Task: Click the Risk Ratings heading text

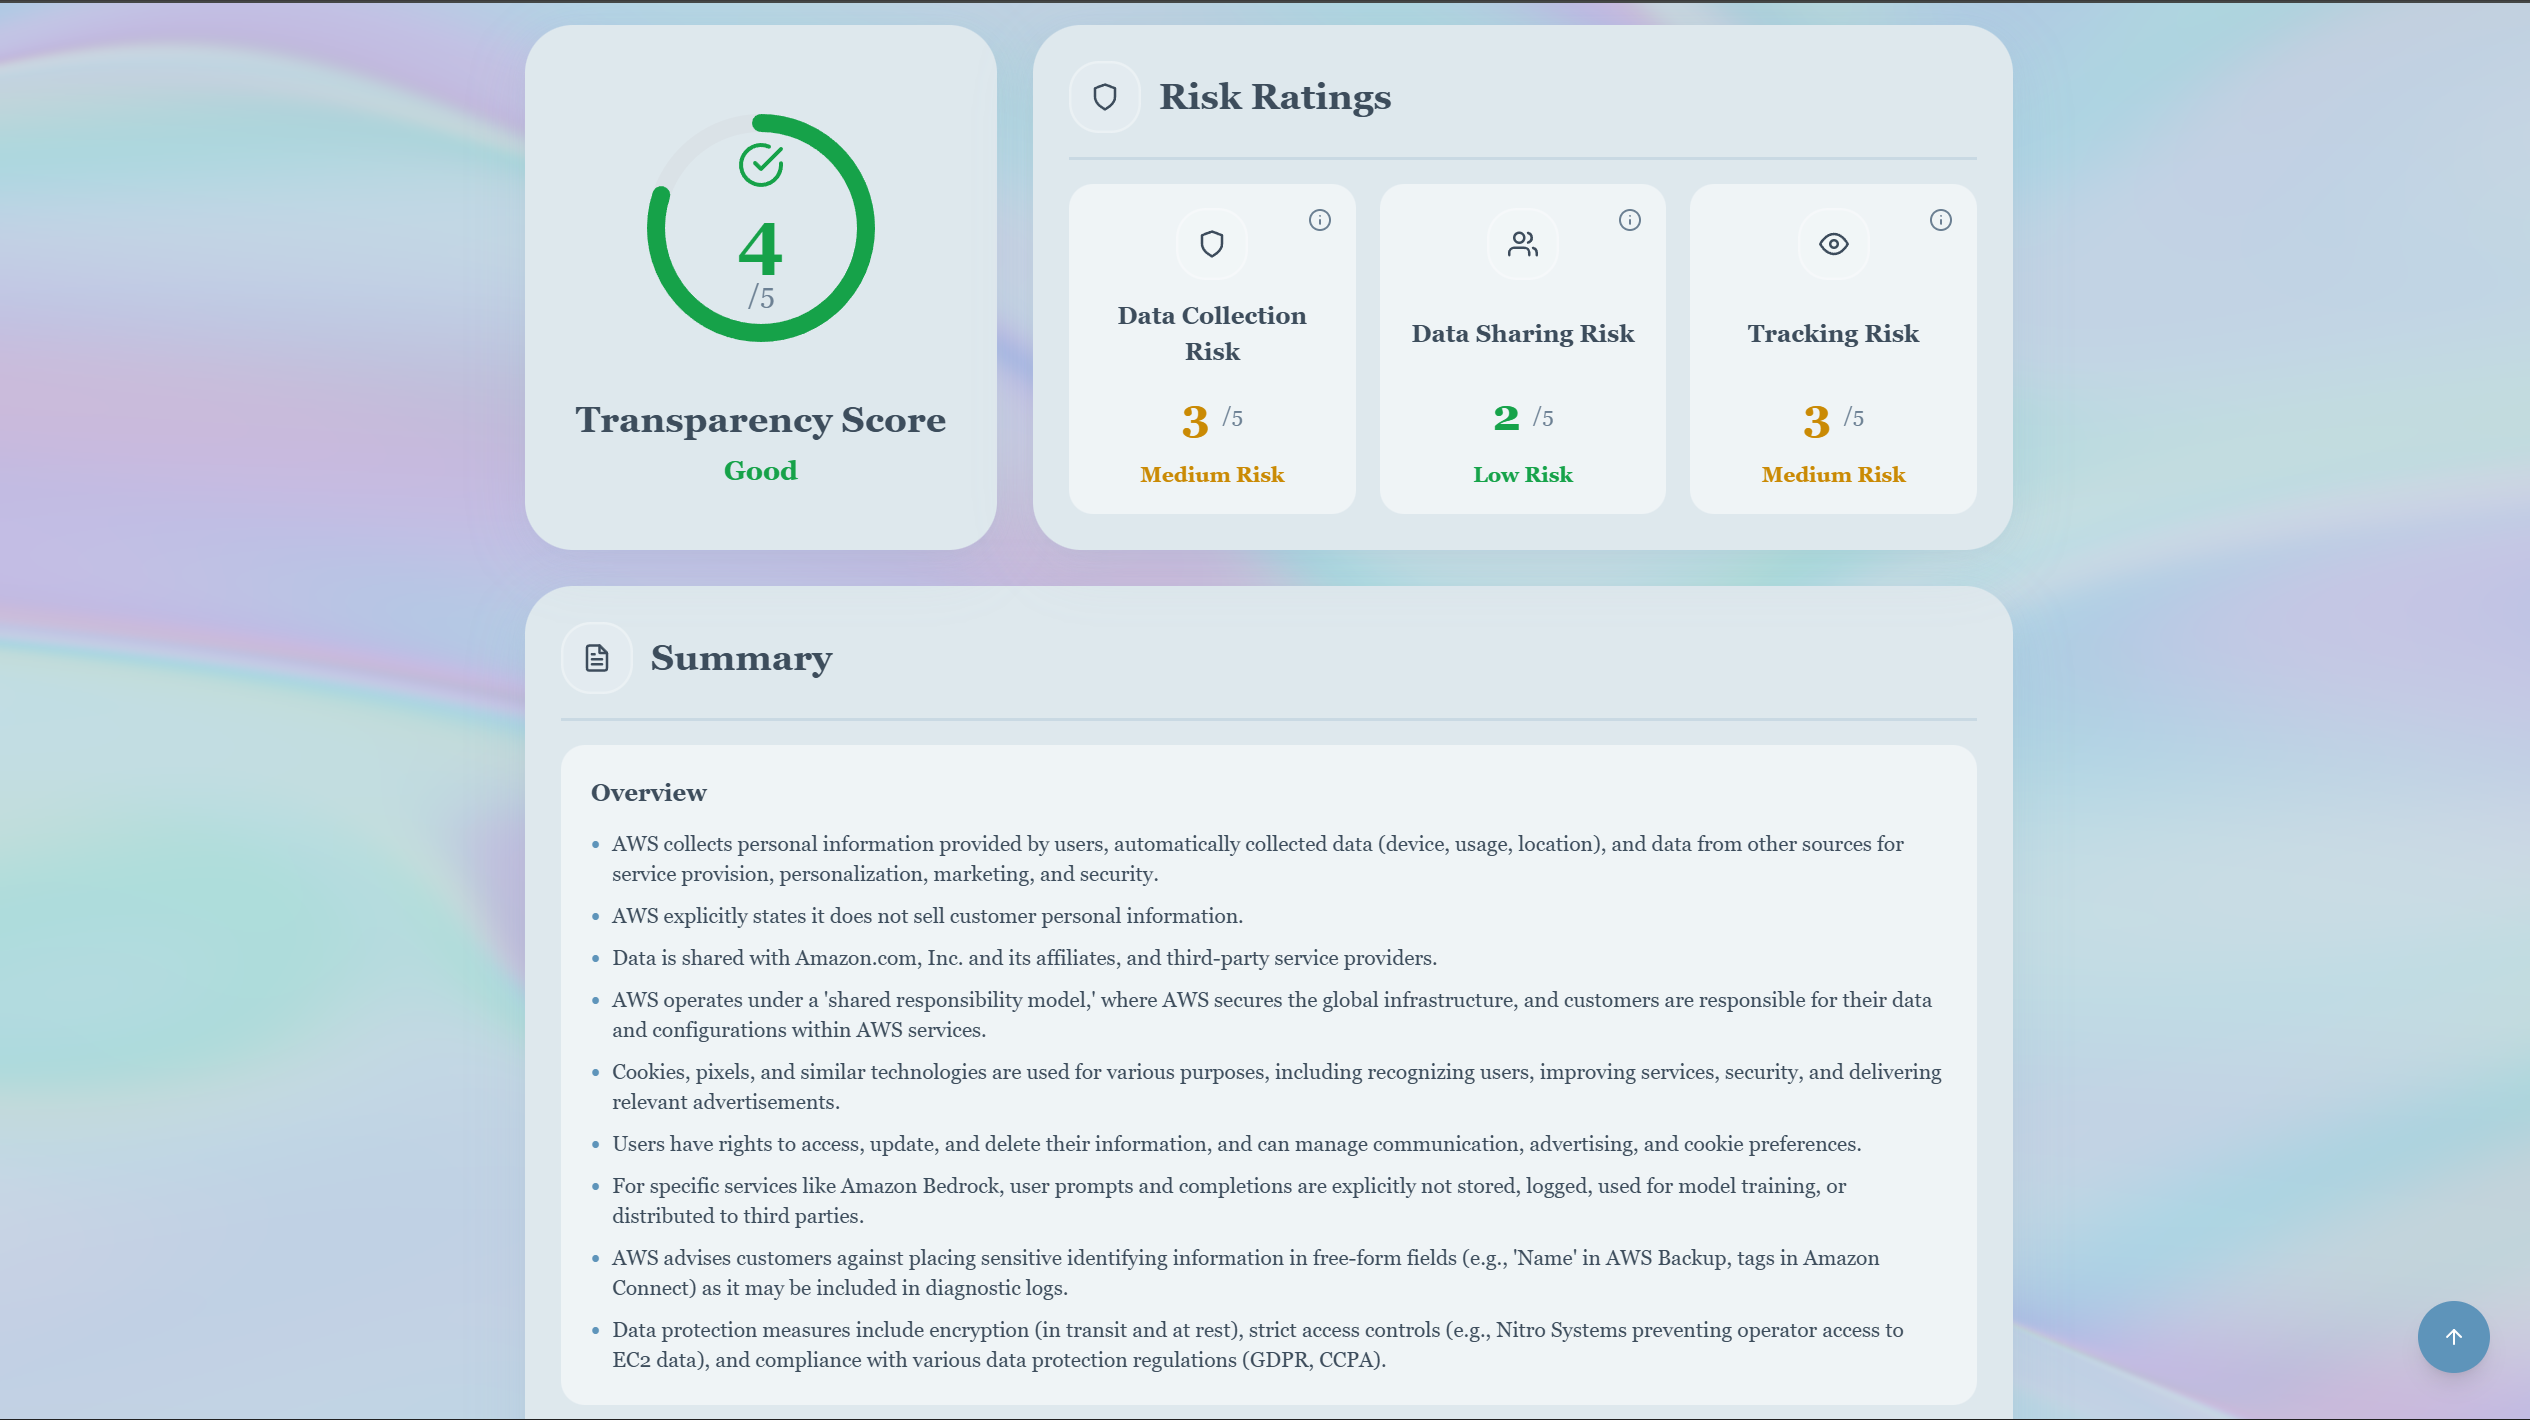Action: point(1275,97)
